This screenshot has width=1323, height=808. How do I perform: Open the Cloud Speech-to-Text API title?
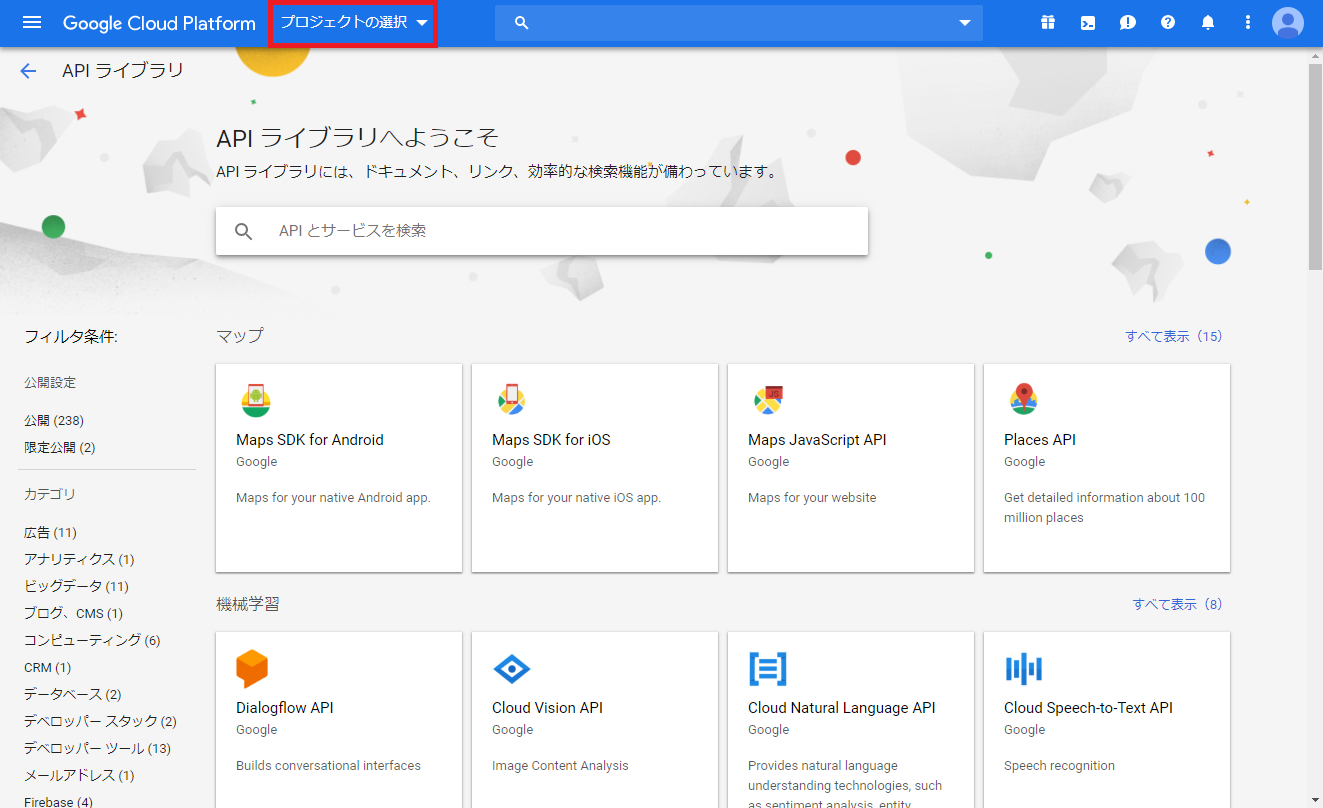coord(1088,708)
